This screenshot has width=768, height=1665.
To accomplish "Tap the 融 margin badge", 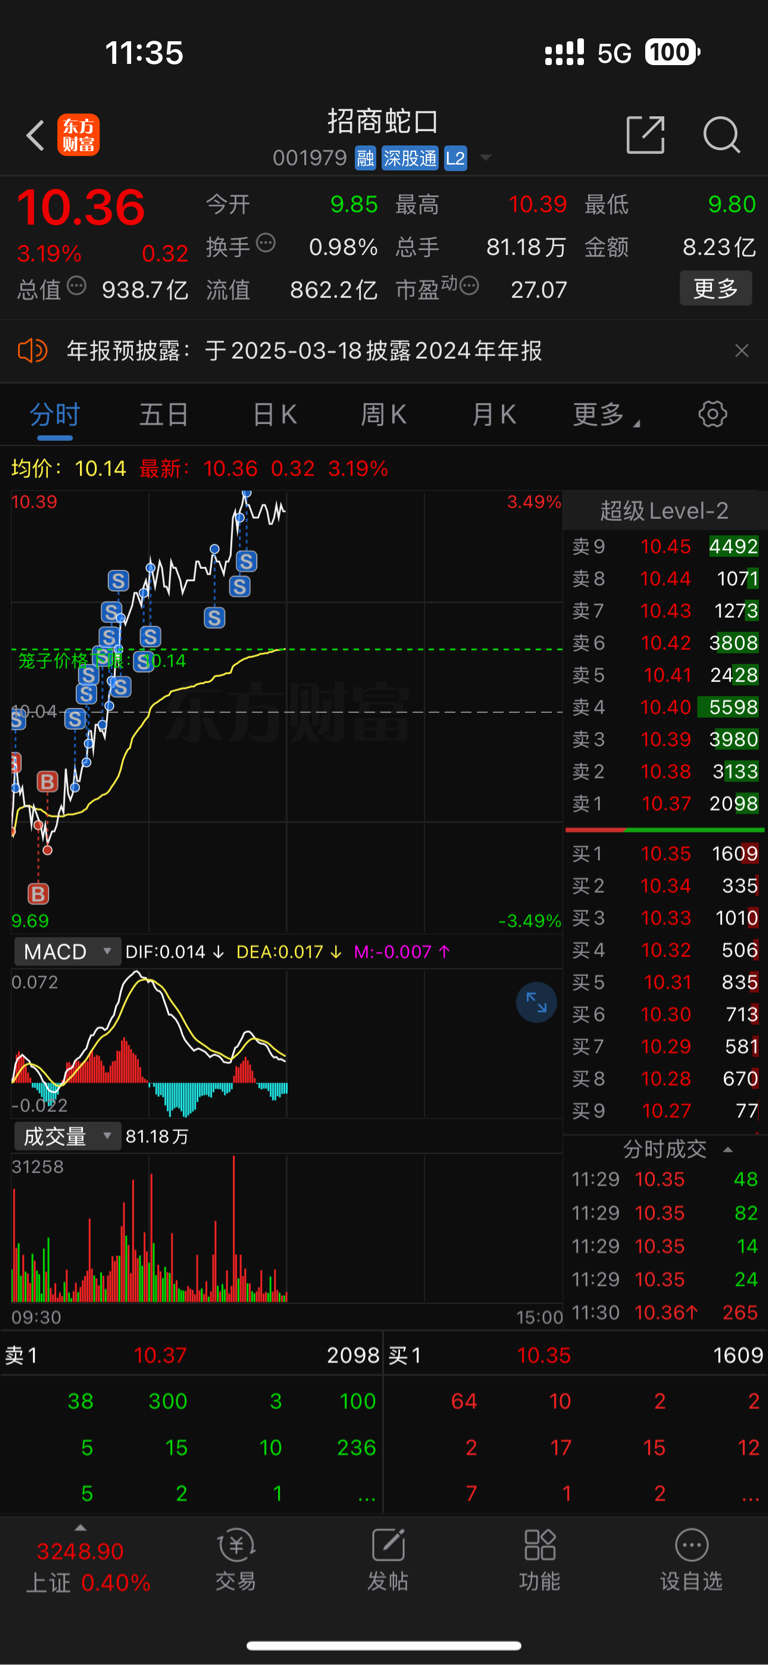I will point(365,158).
